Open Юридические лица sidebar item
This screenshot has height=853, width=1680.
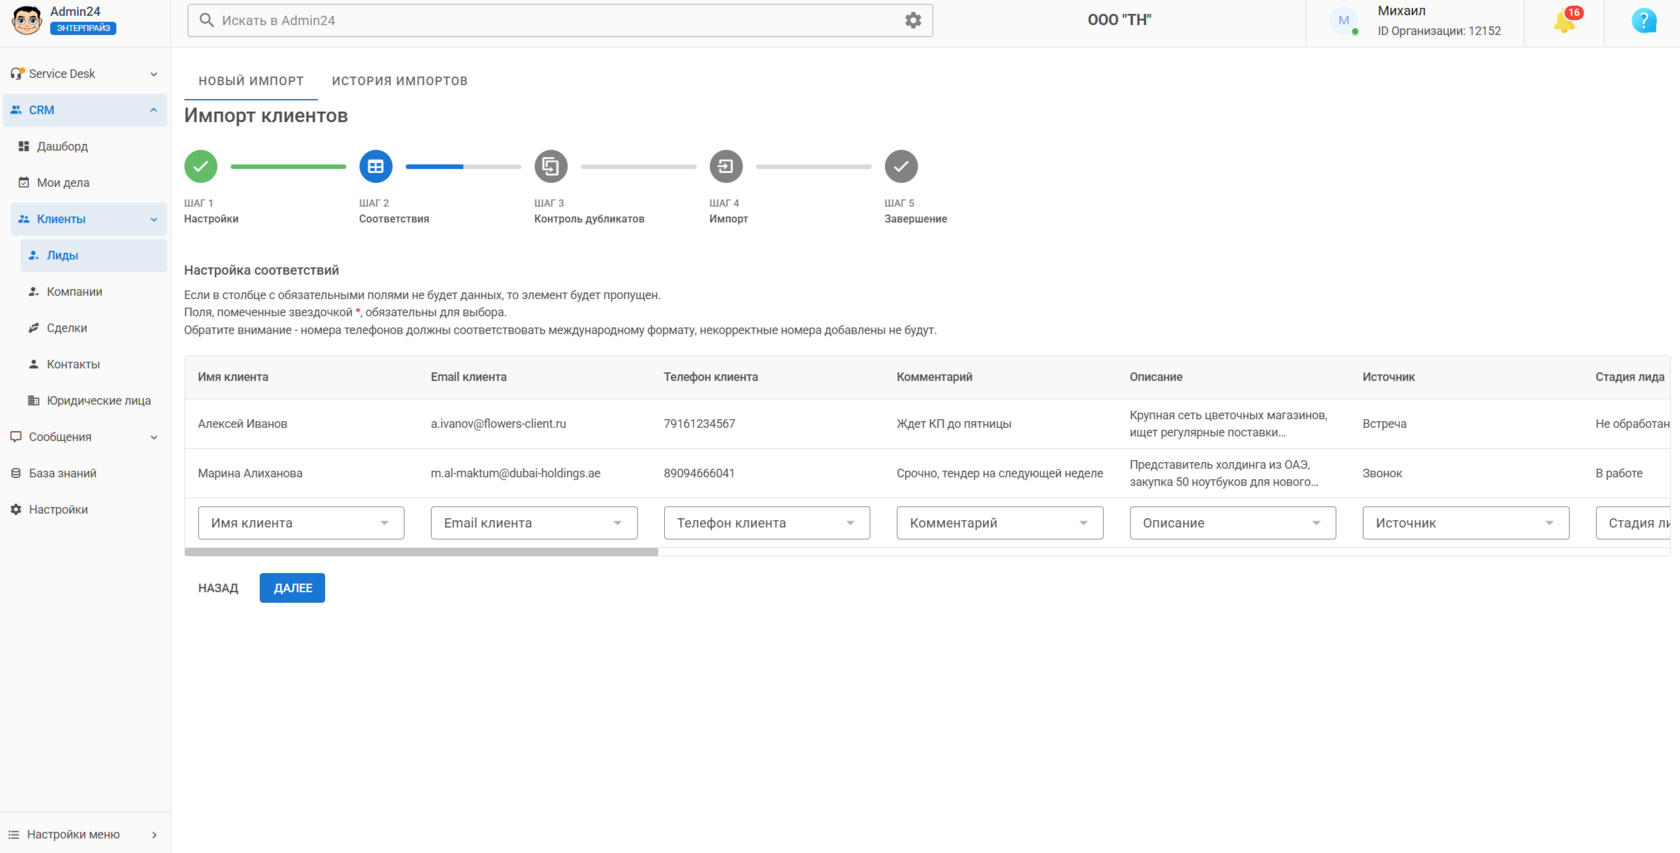point(93,401)
